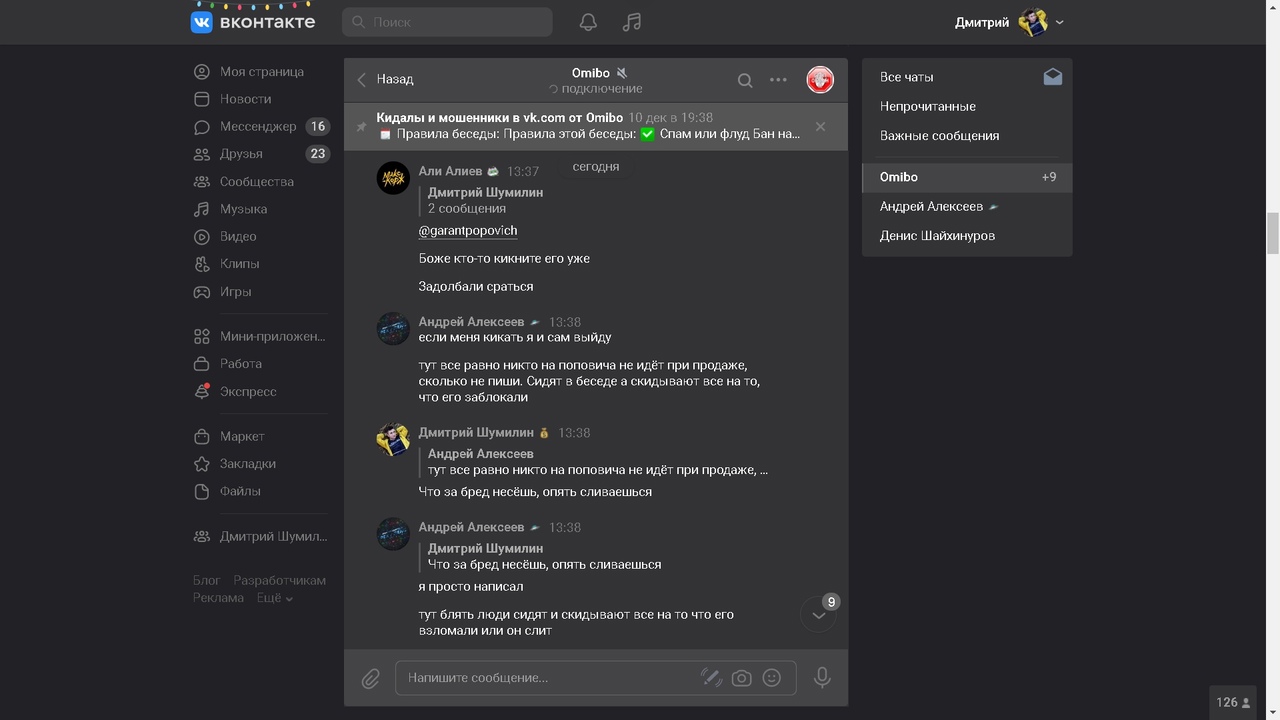Click the Поиск search box

click(x=448, y=22)
